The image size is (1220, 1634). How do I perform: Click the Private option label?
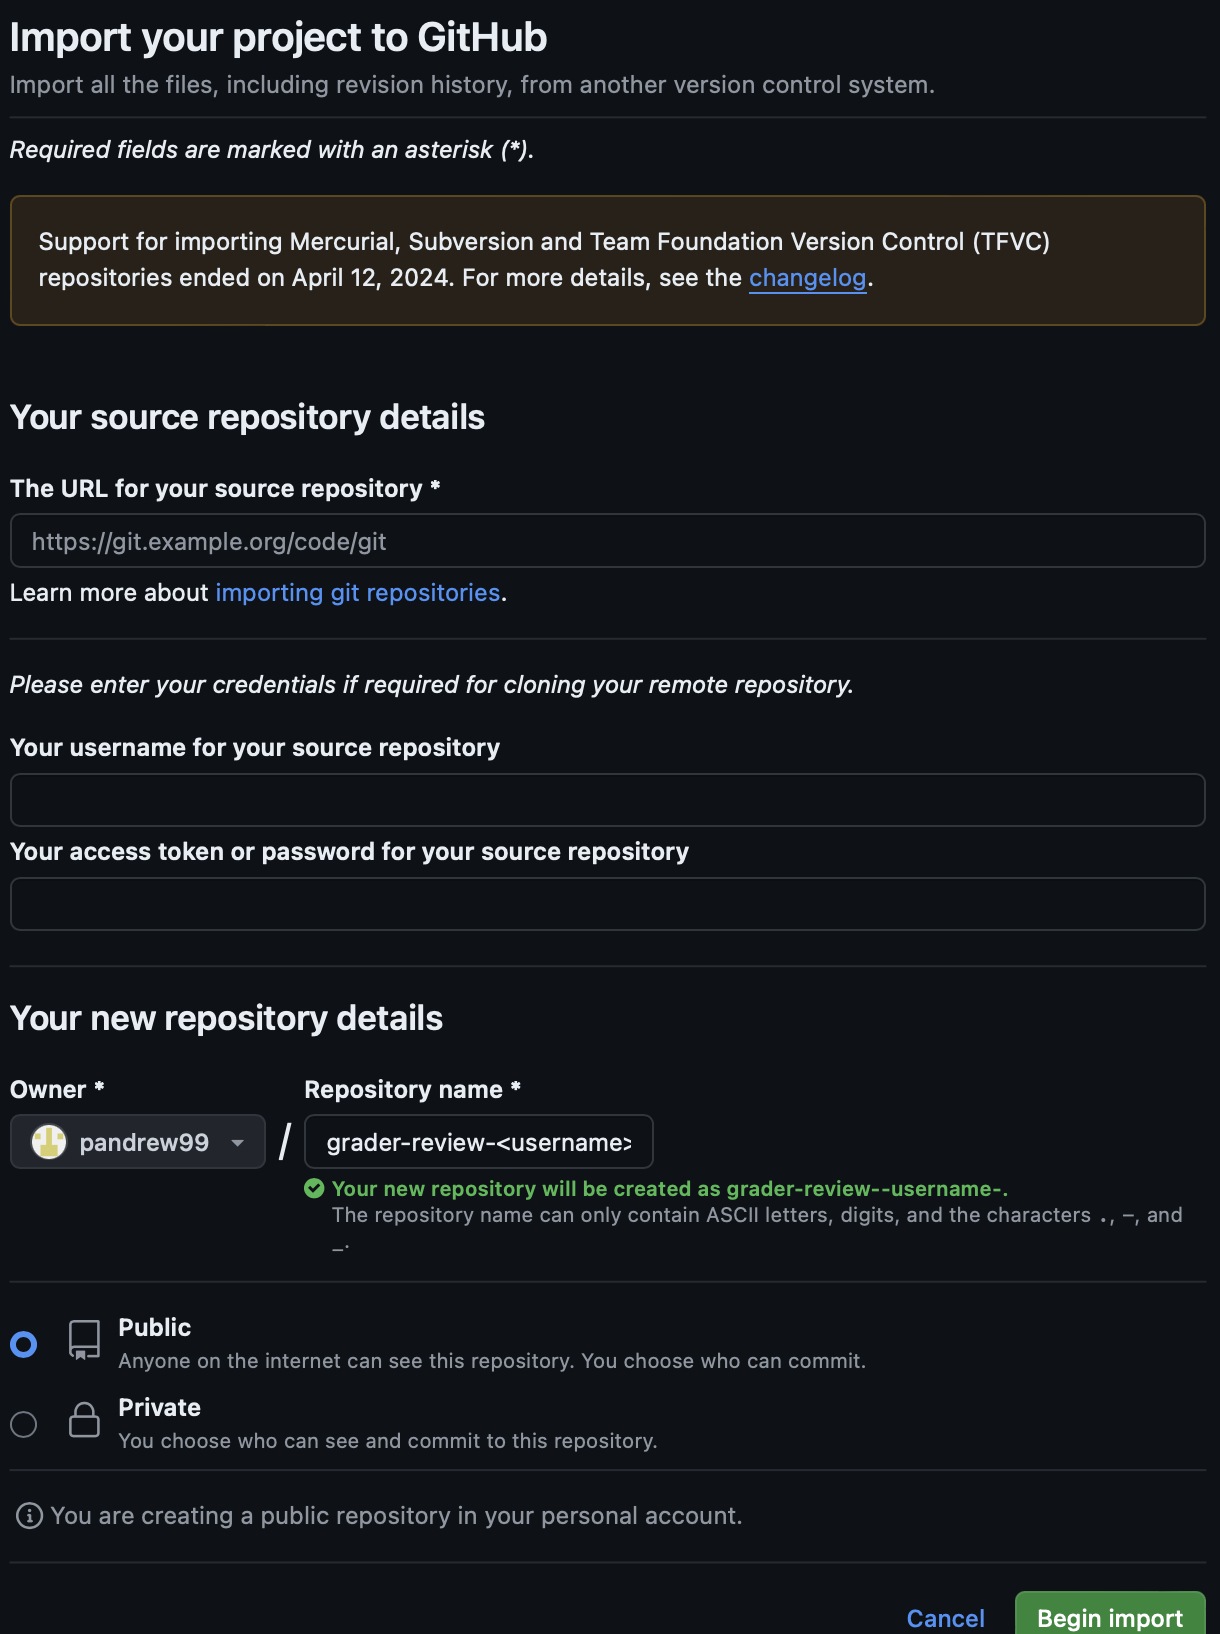160,1407
